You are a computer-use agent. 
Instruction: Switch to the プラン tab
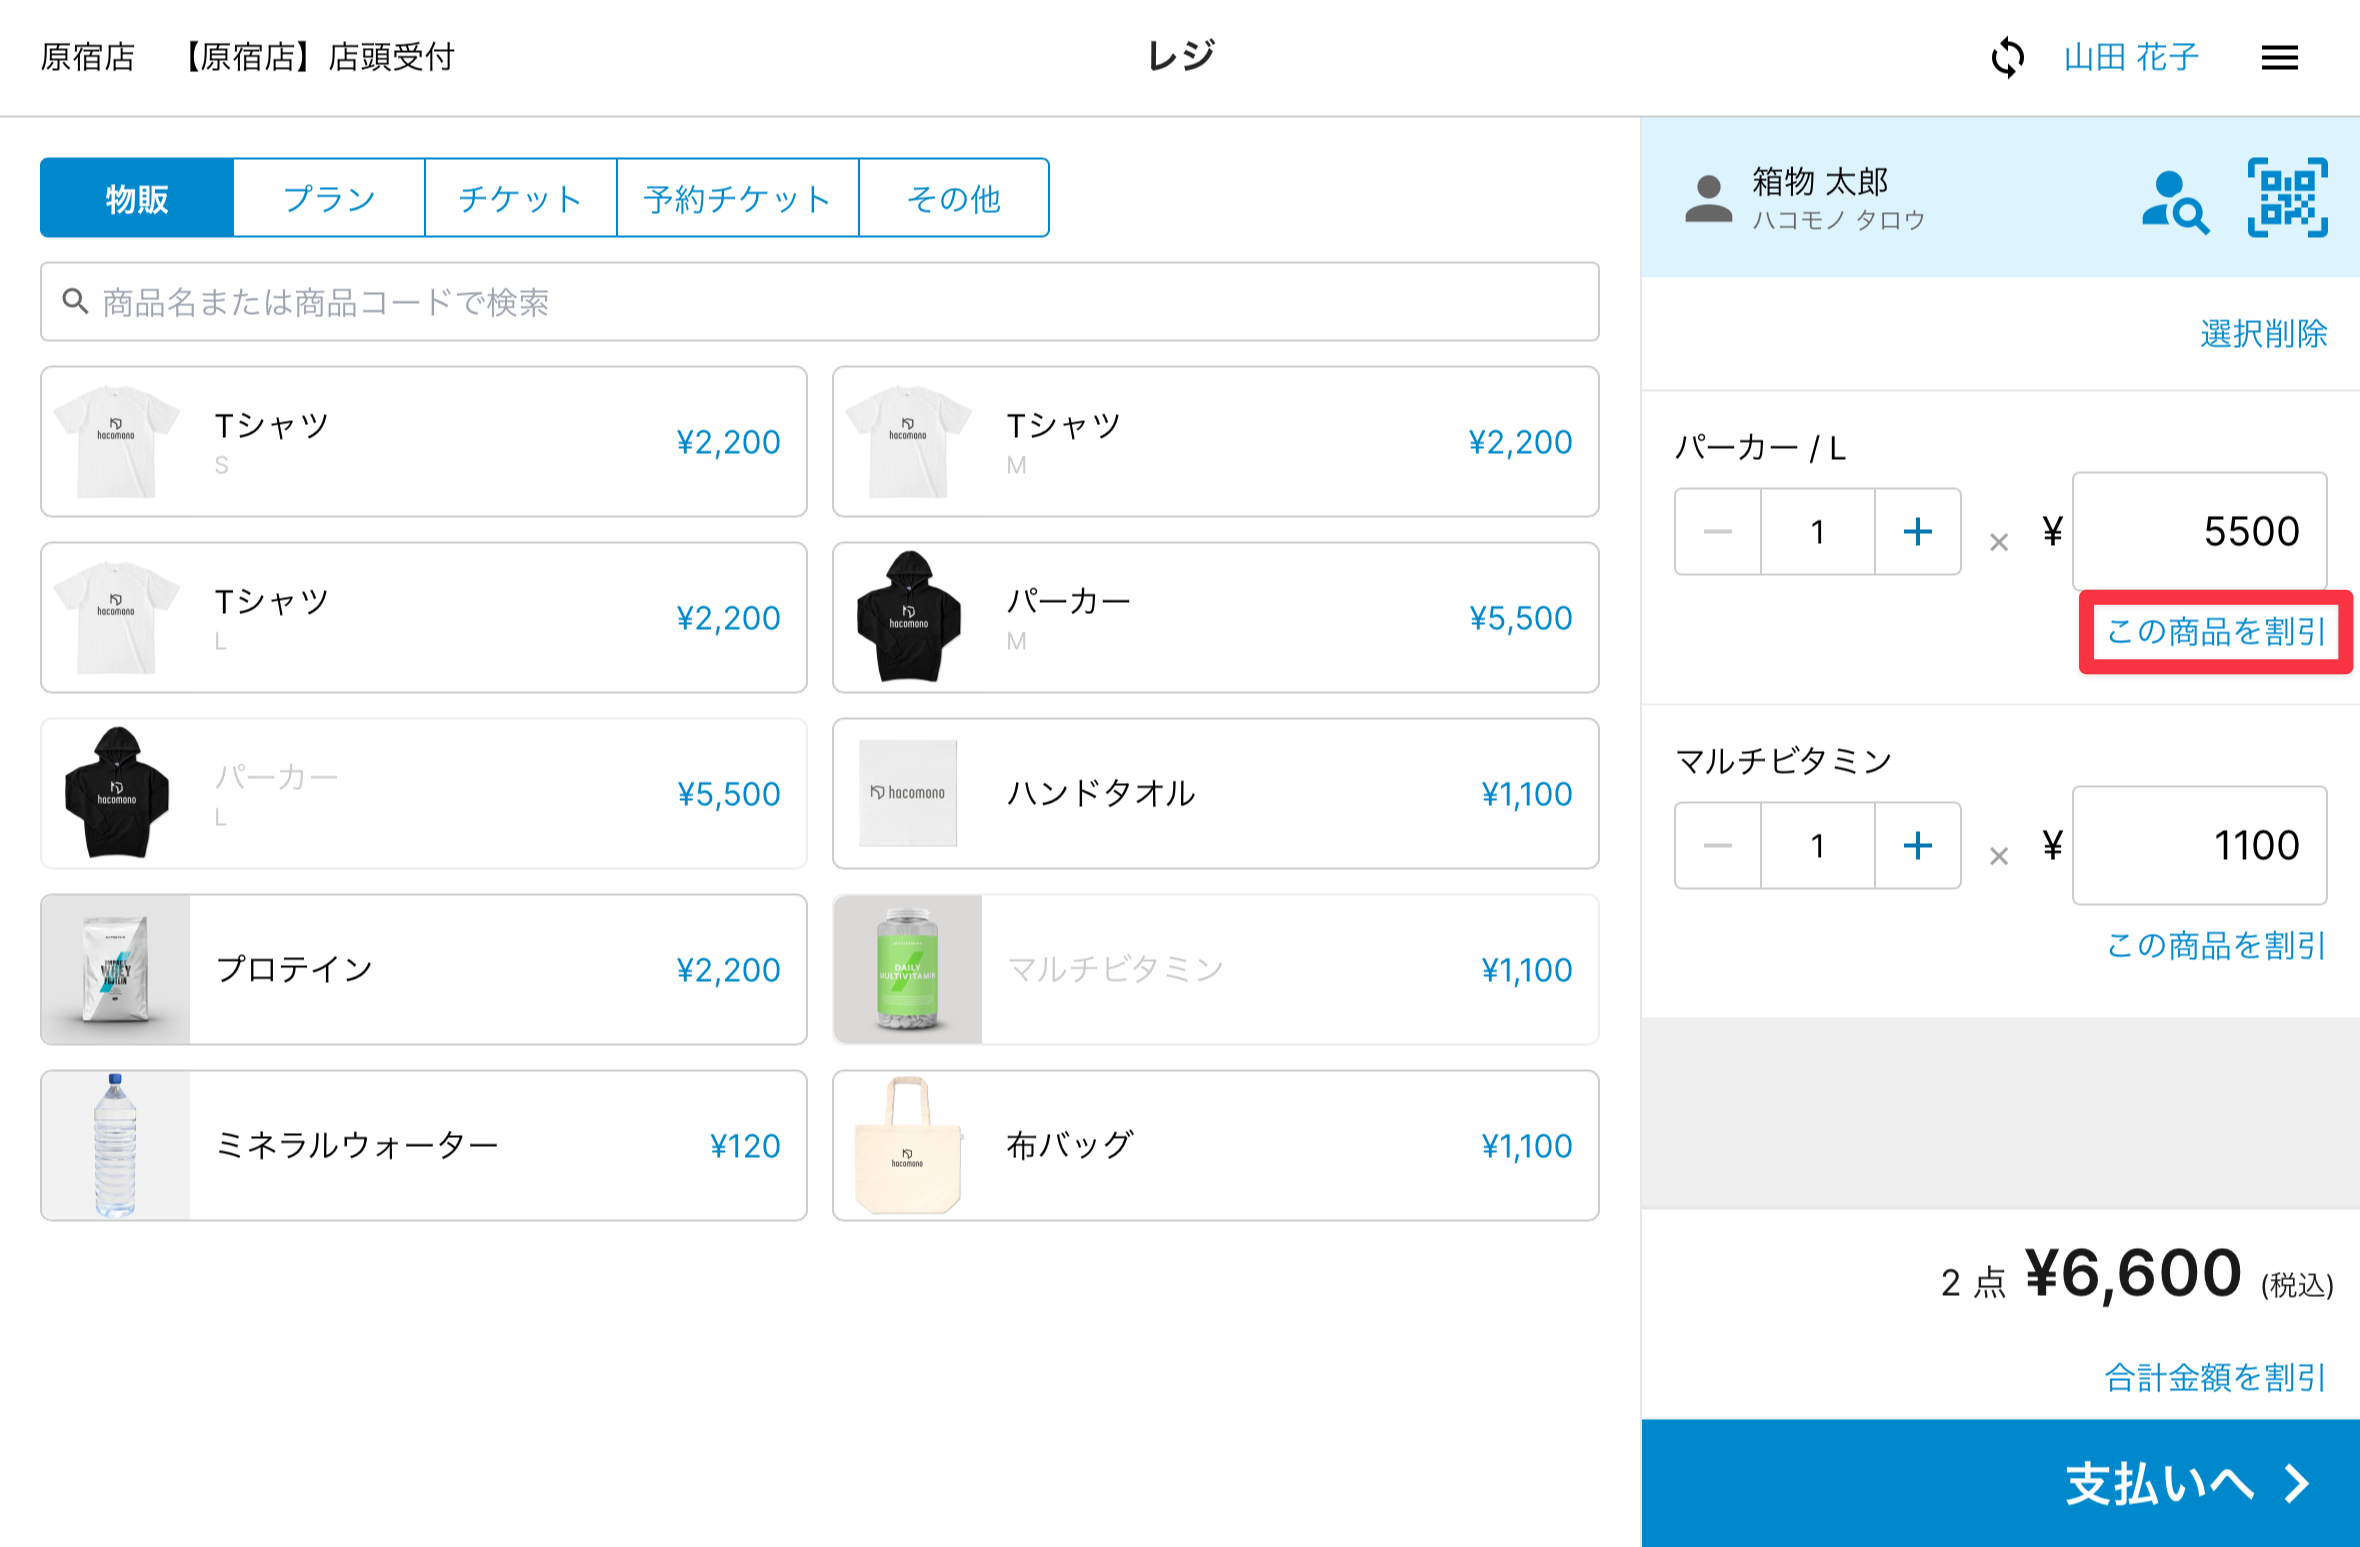(329, 198)
